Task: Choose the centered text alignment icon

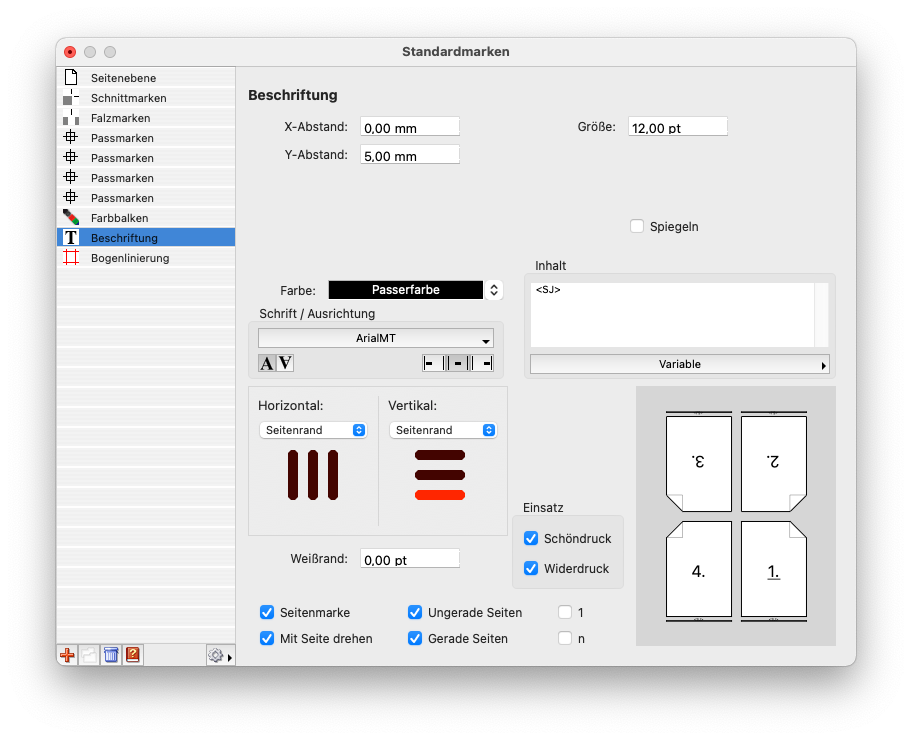Action: (x=458, y=364)
